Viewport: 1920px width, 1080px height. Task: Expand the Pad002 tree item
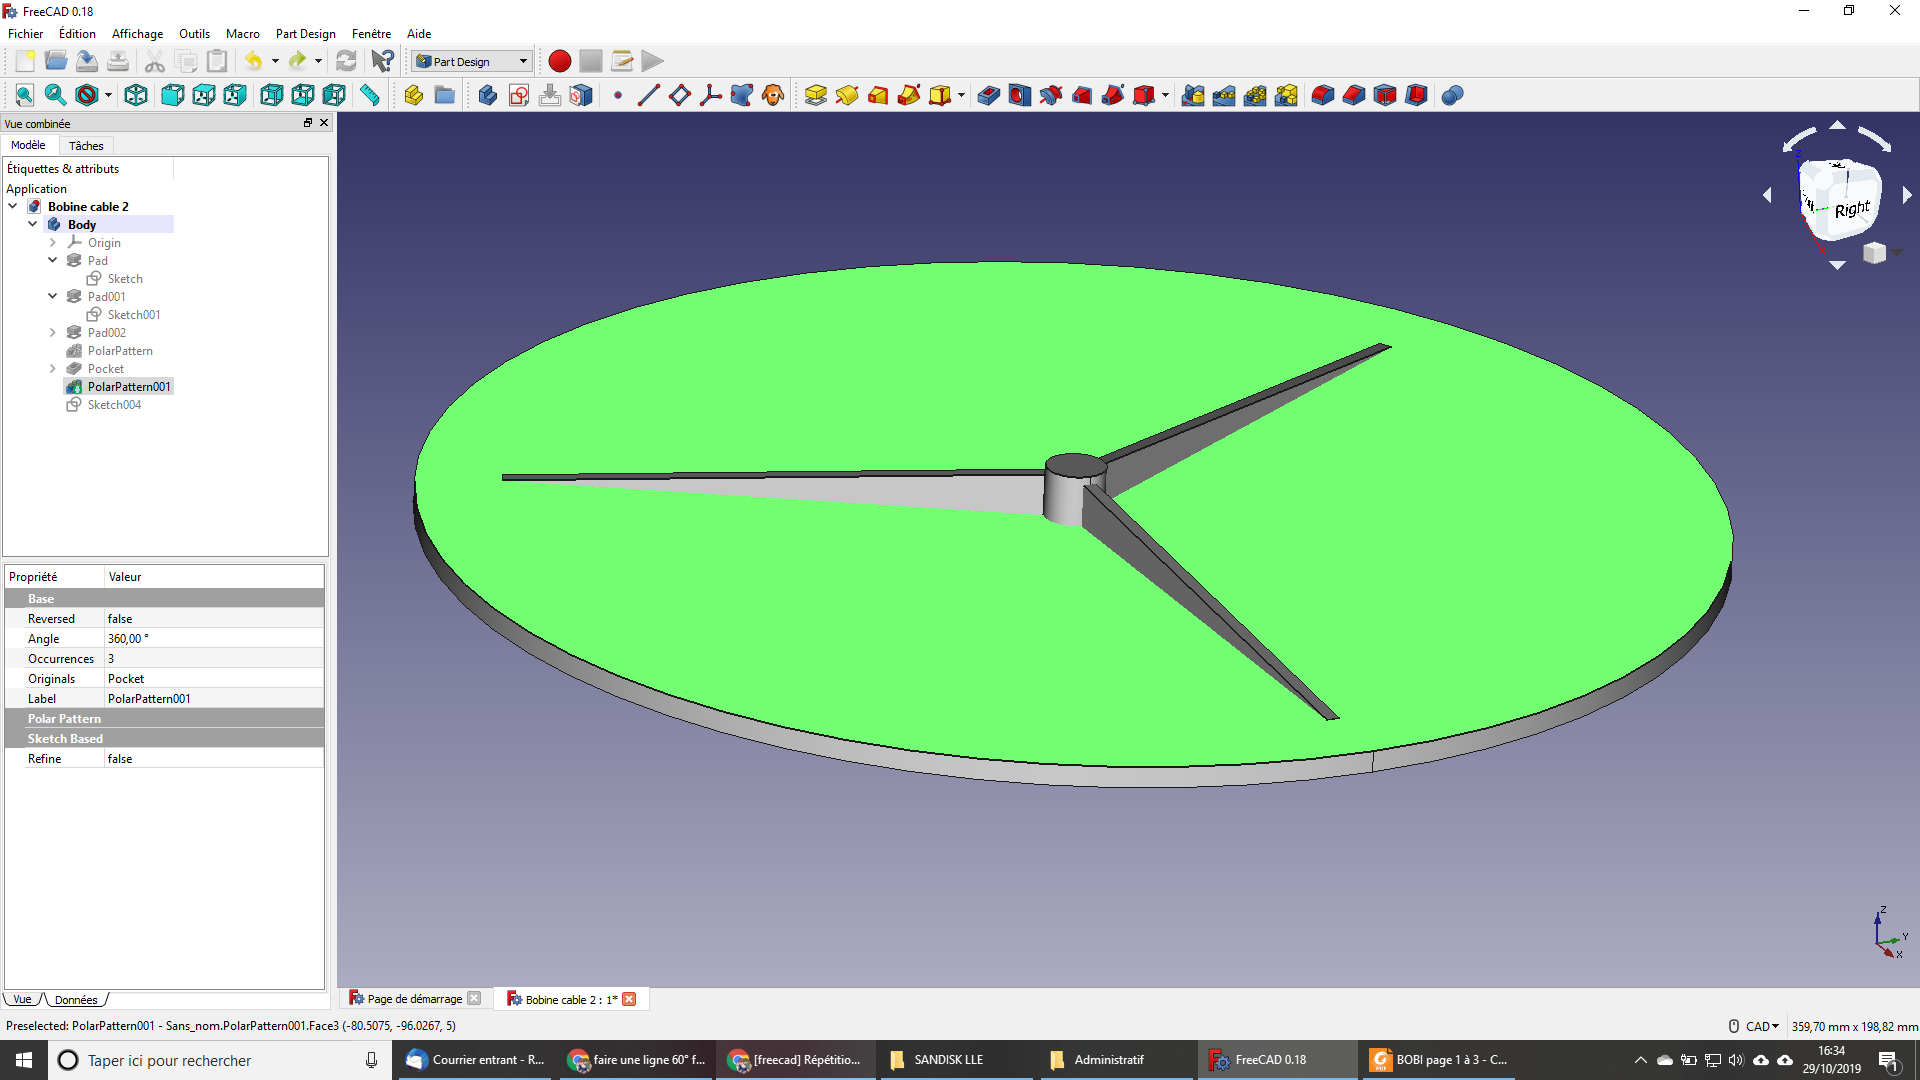tap(53, 332)
